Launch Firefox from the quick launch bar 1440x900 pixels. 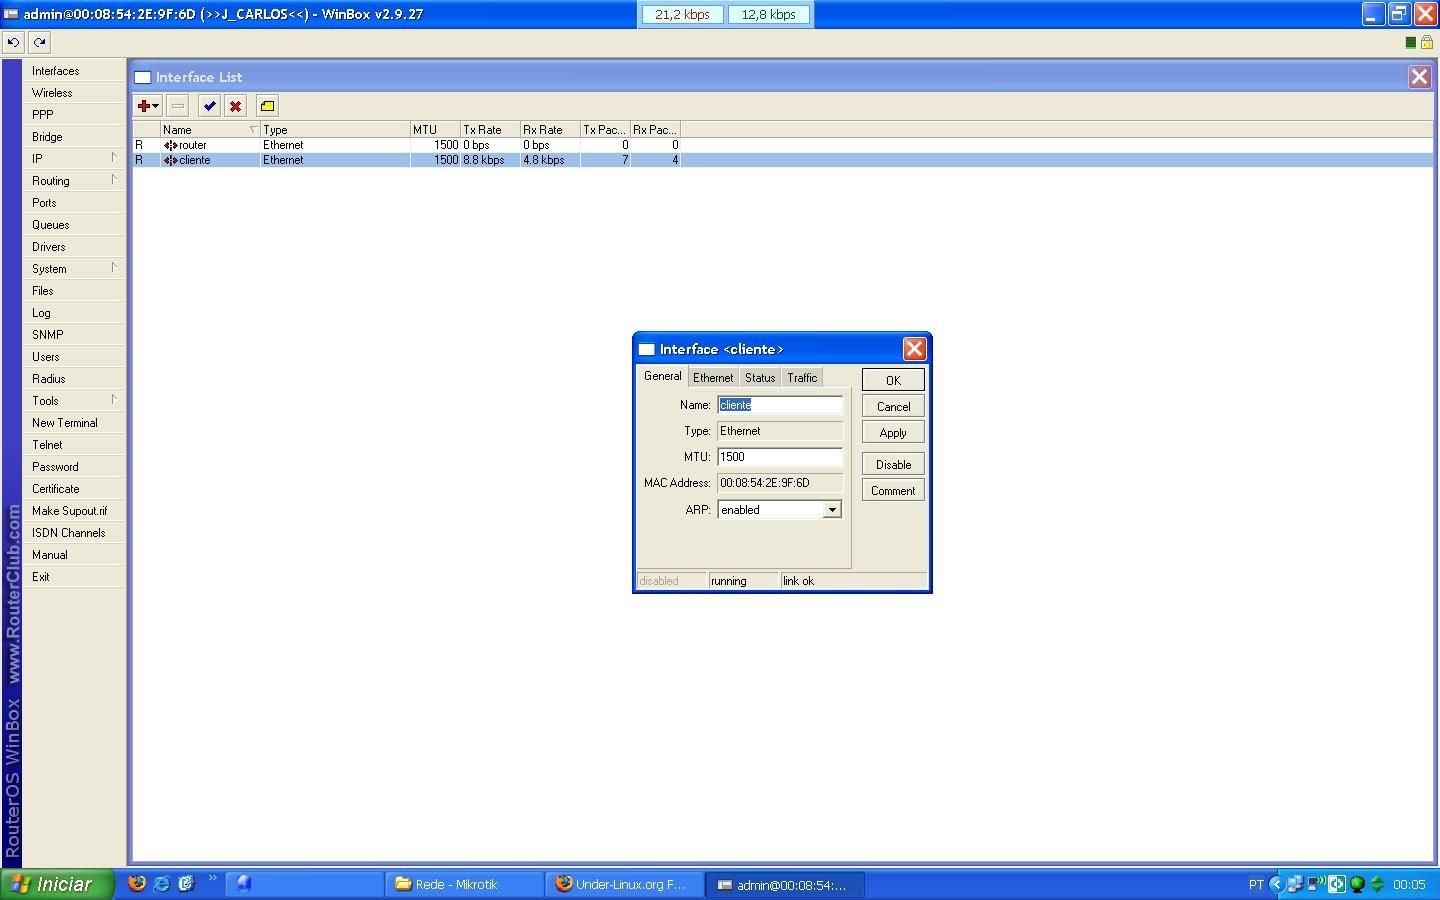click(x=137, y=884)
